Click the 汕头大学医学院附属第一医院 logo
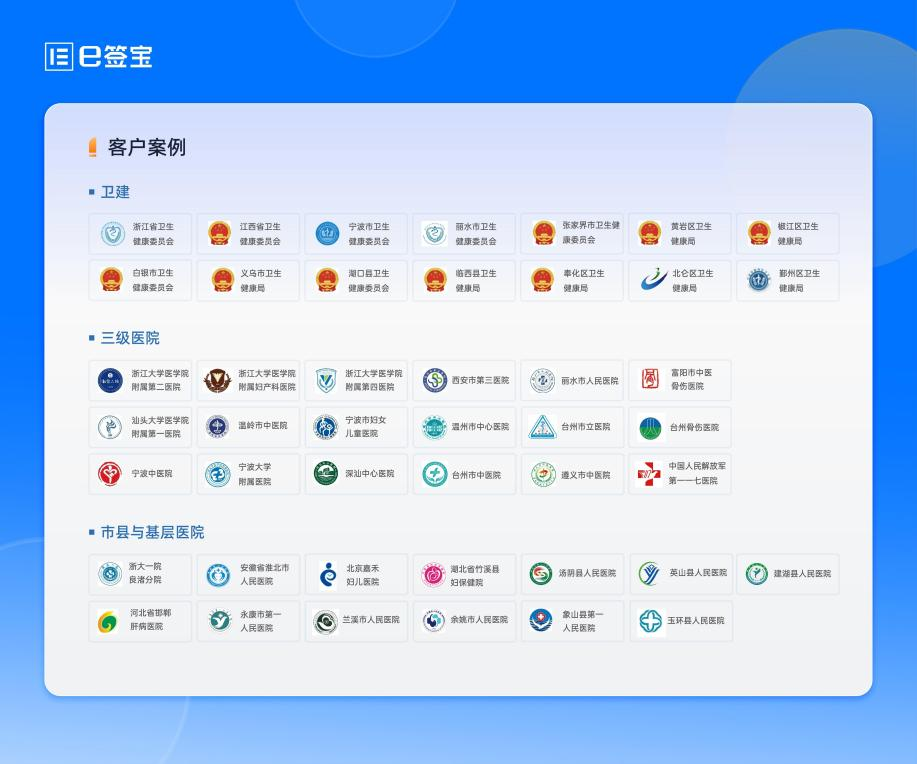The height and width of the screenshot is (764, 917). [x=110, y=427]
